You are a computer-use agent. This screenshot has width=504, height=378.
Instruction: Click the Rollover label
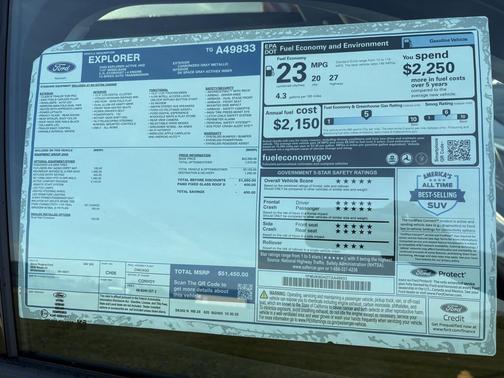(x=272, y=243)
